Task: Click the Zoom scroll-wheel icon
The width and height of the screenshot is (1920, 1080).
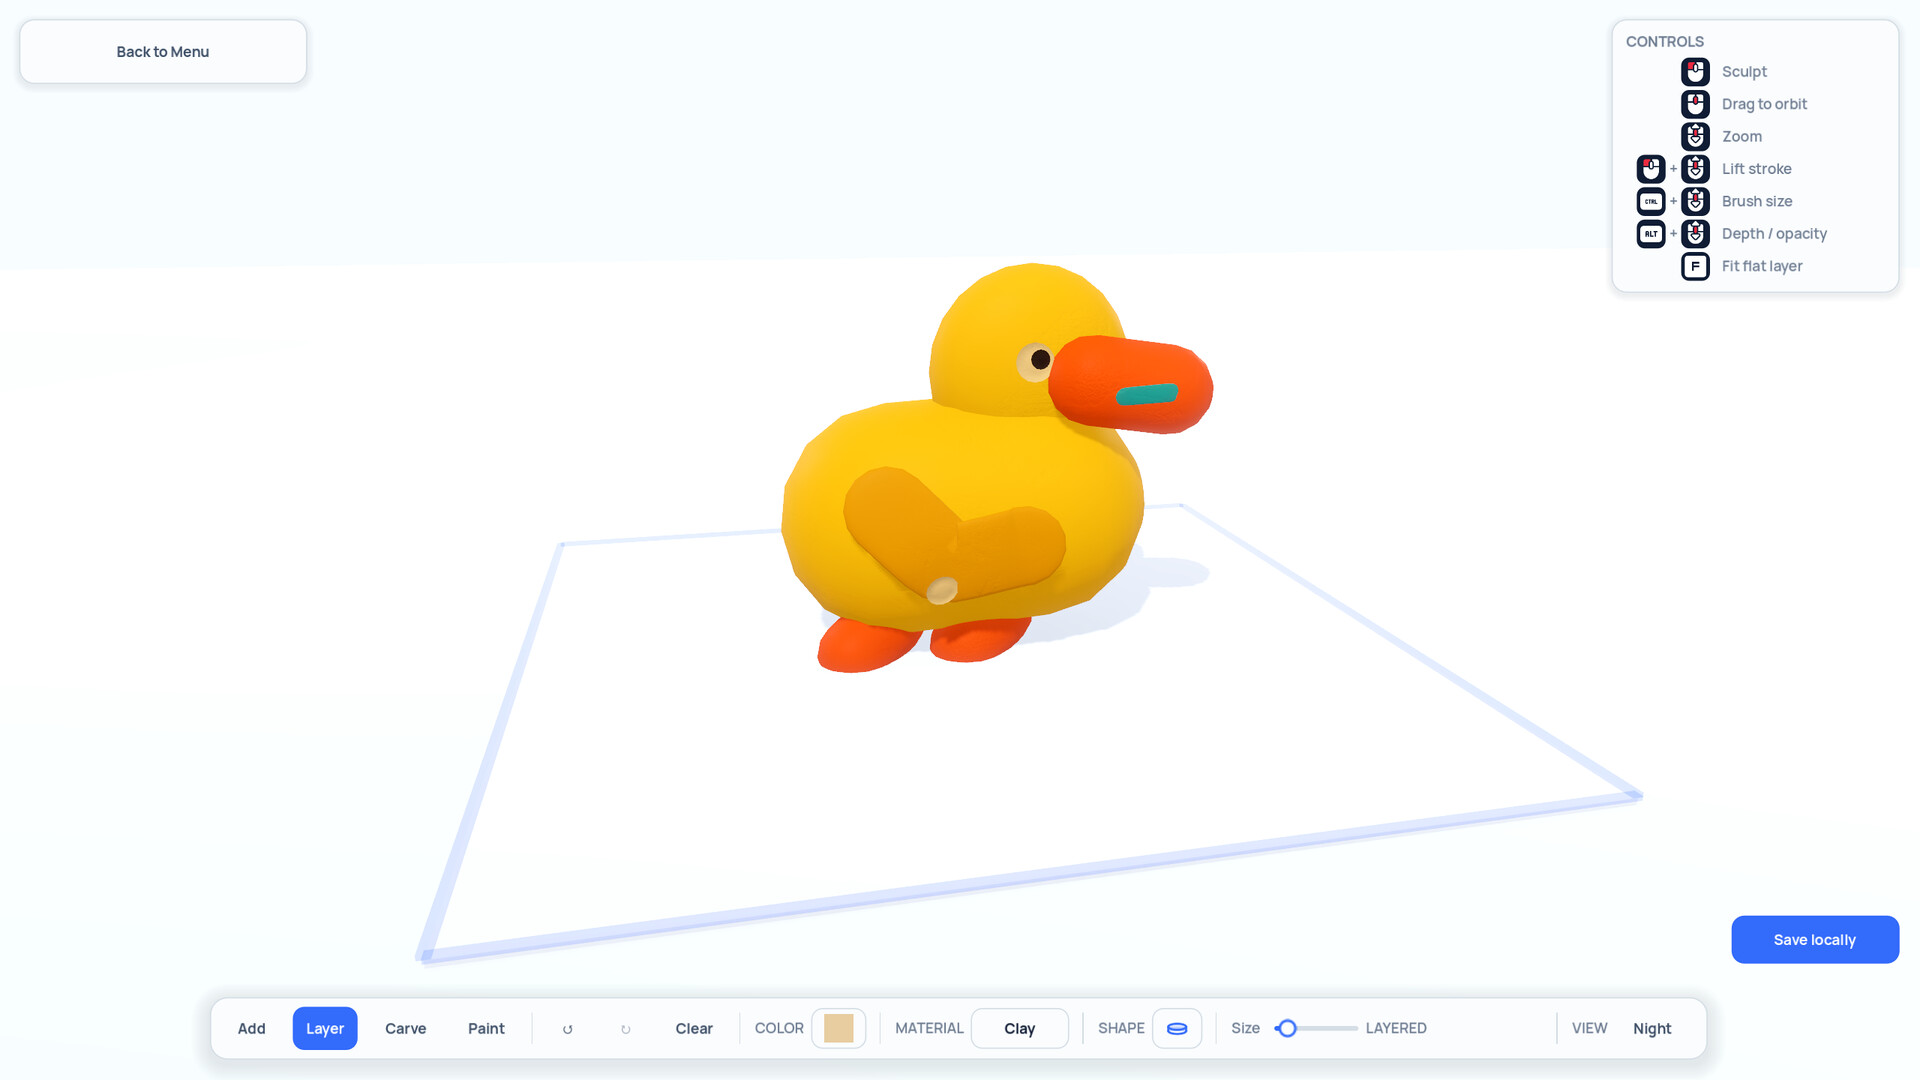Action: coord(1695,136)
